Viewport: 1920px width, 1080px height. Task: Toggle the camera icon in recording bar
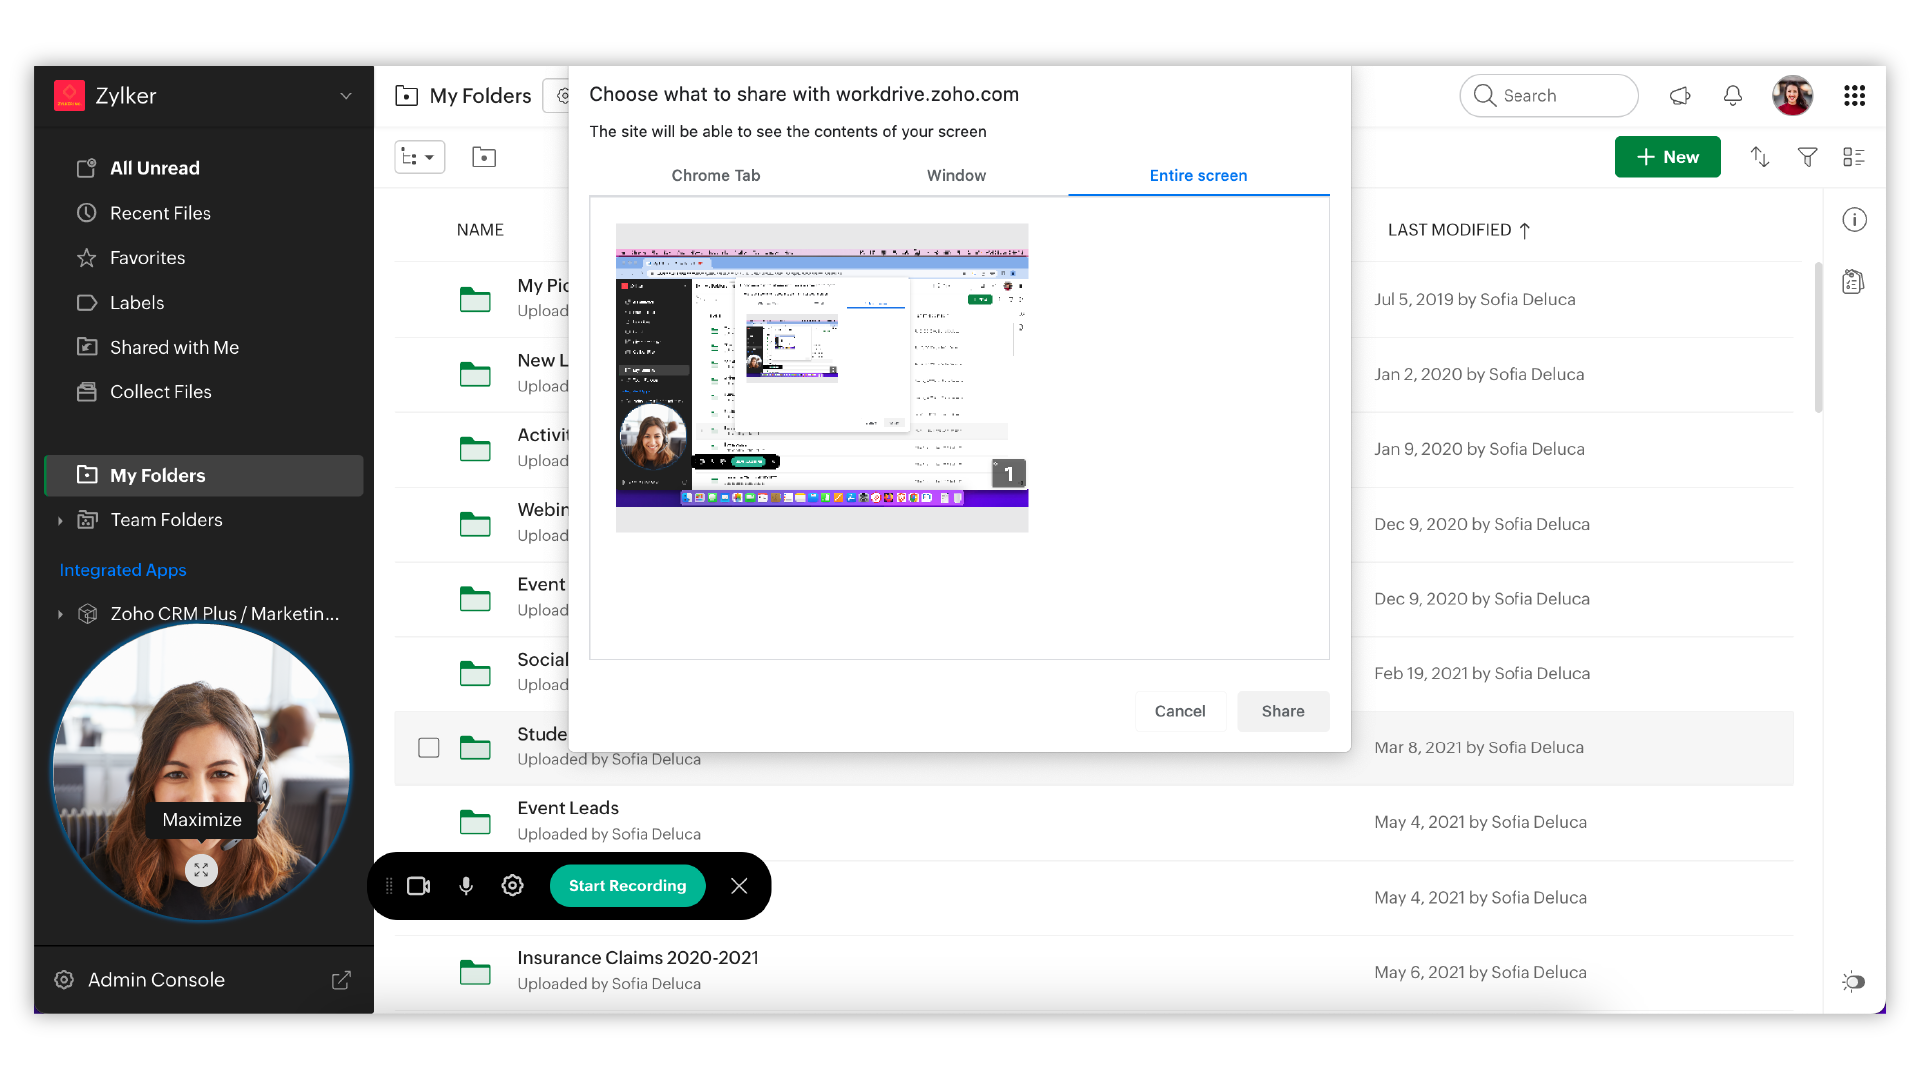point(418,886)
